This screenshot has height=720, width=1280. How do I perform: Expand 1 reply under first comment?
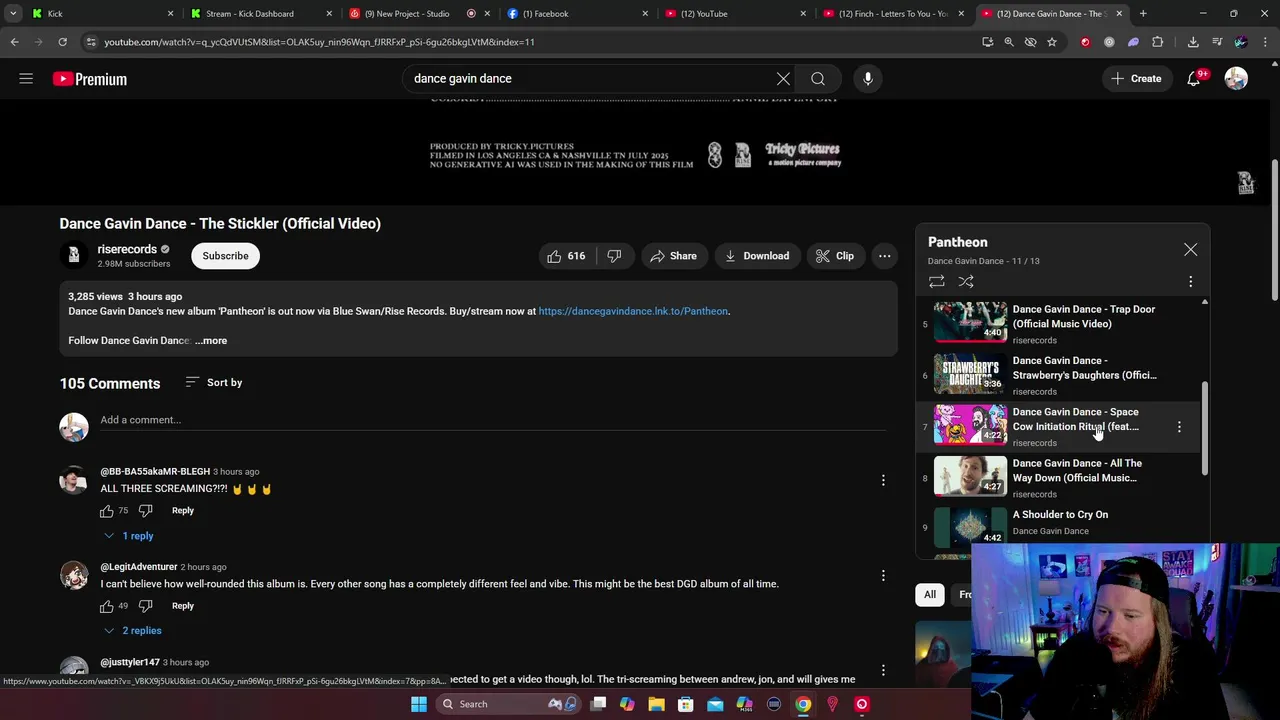(129, 536)
